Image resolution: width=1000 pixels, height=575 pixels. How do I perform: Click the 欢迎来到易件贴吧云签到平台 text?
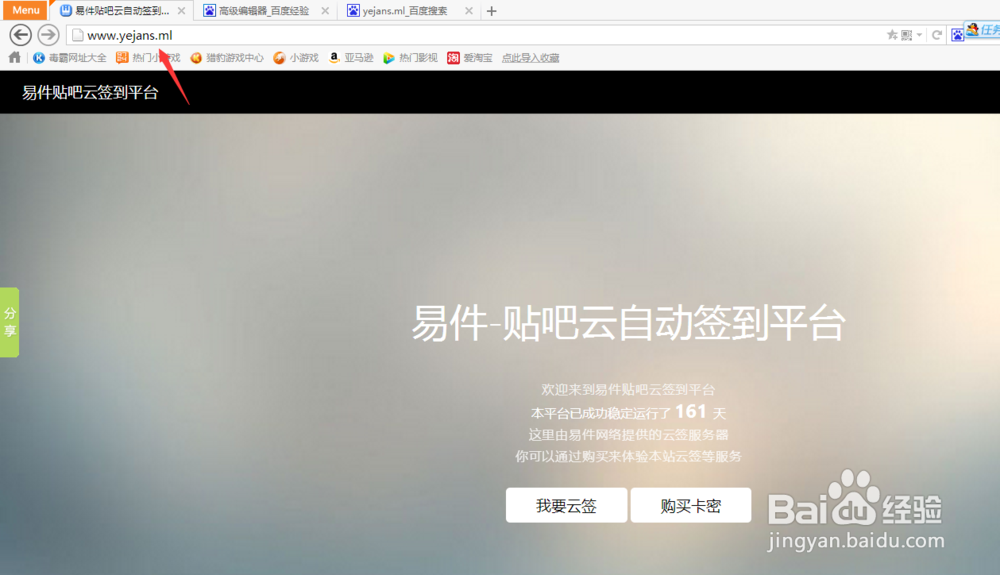point(628,389)
